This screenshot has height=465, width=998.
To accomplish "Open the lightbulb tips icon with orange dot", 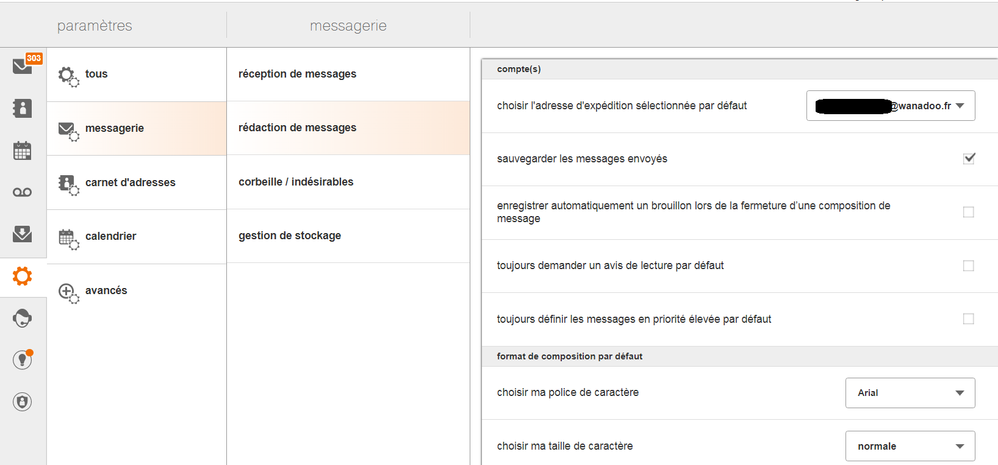I will click(22, 360).
